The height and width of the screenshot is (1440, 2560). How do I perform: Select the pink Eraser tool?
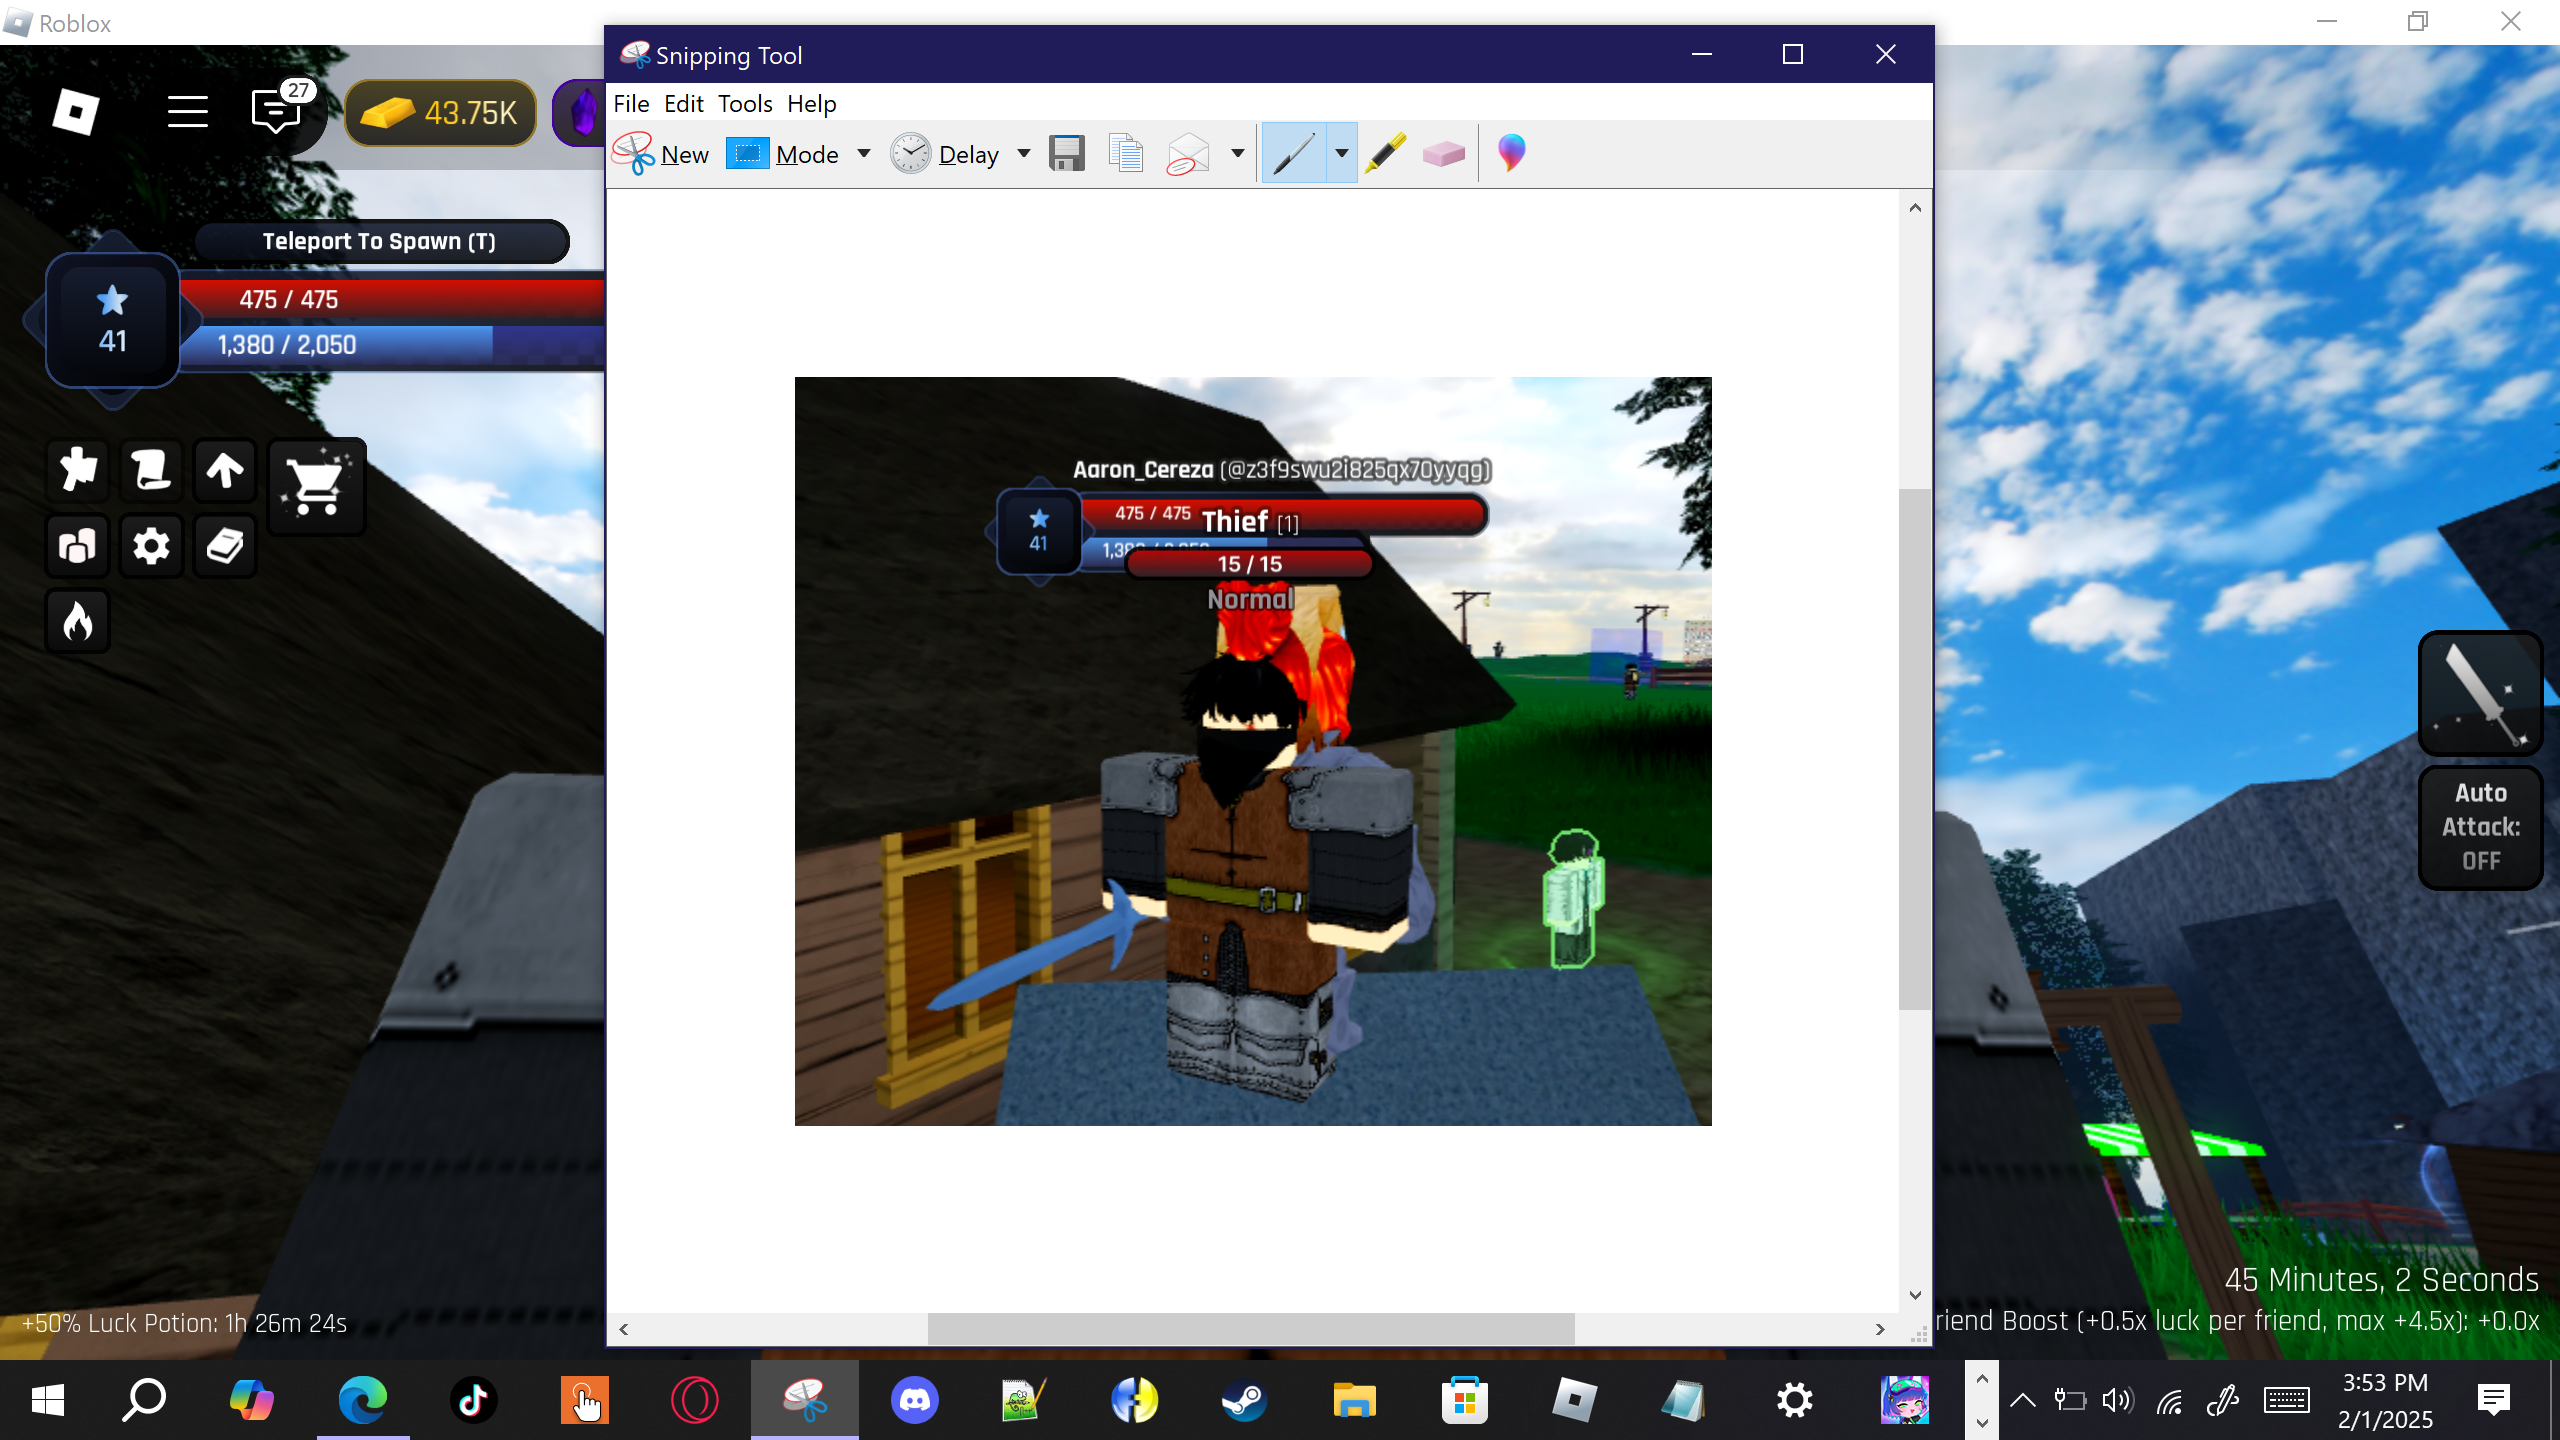1443,154
